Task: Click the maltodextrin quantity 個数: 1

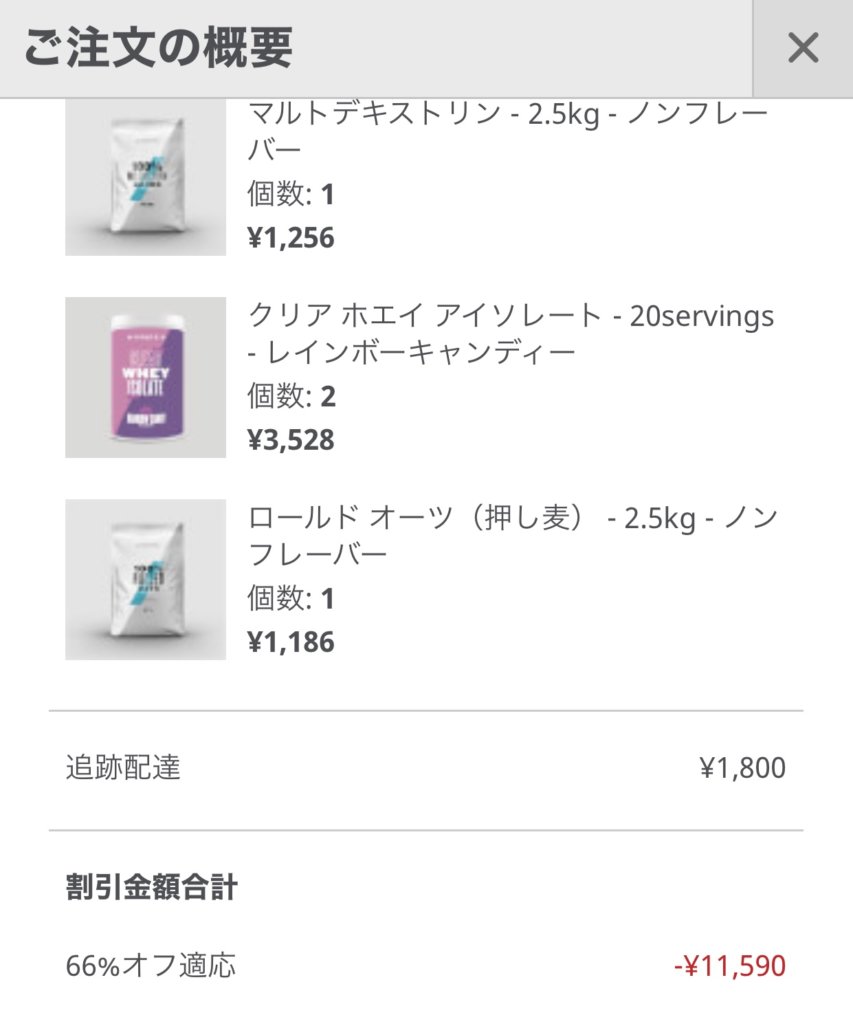Action: 291,194
